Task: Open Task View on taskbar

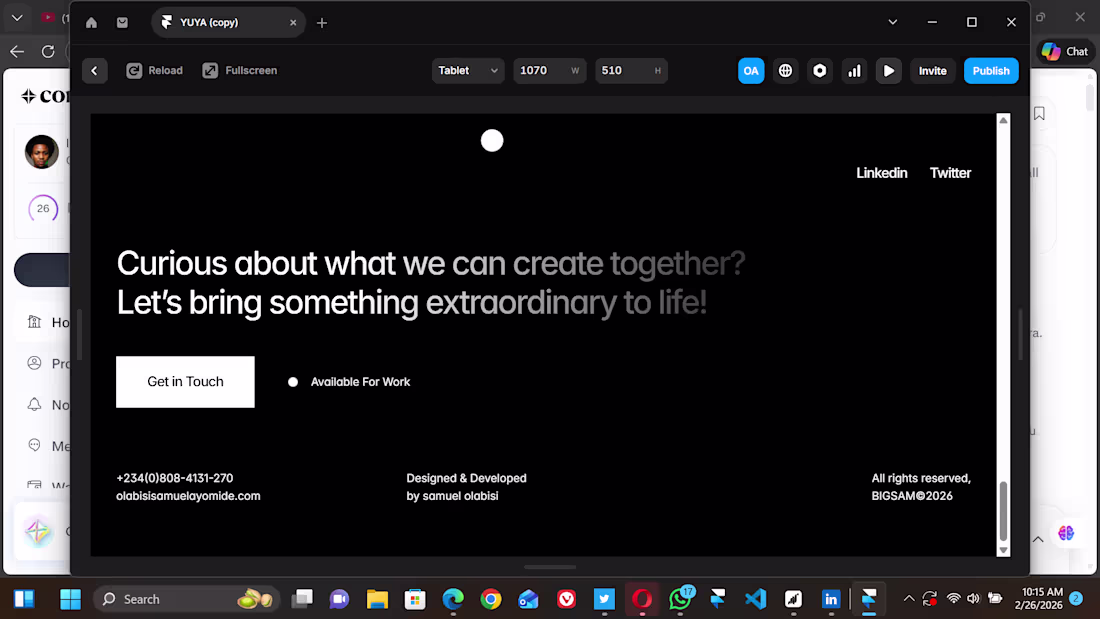Action: tap(302, 599)
